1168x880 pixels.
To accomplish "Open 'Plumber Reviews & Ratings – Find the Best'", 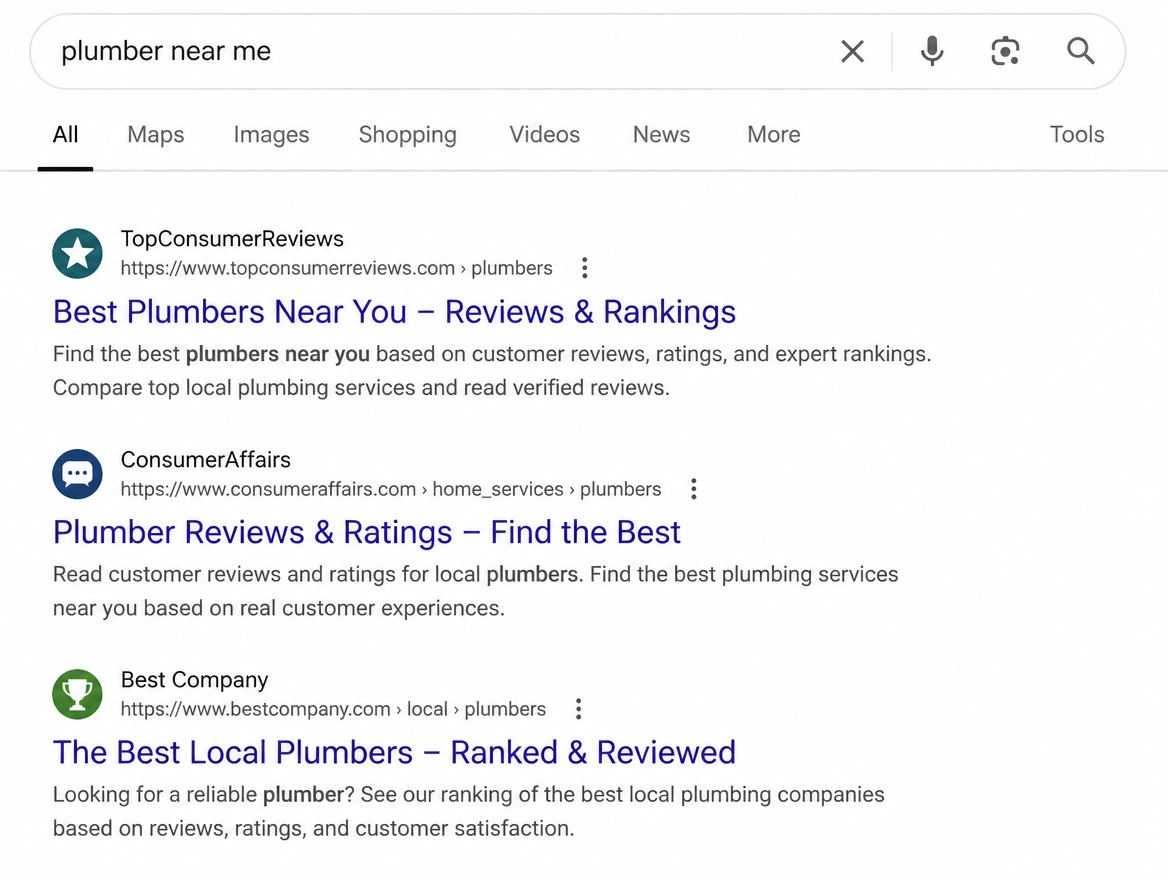I will 366,532.
